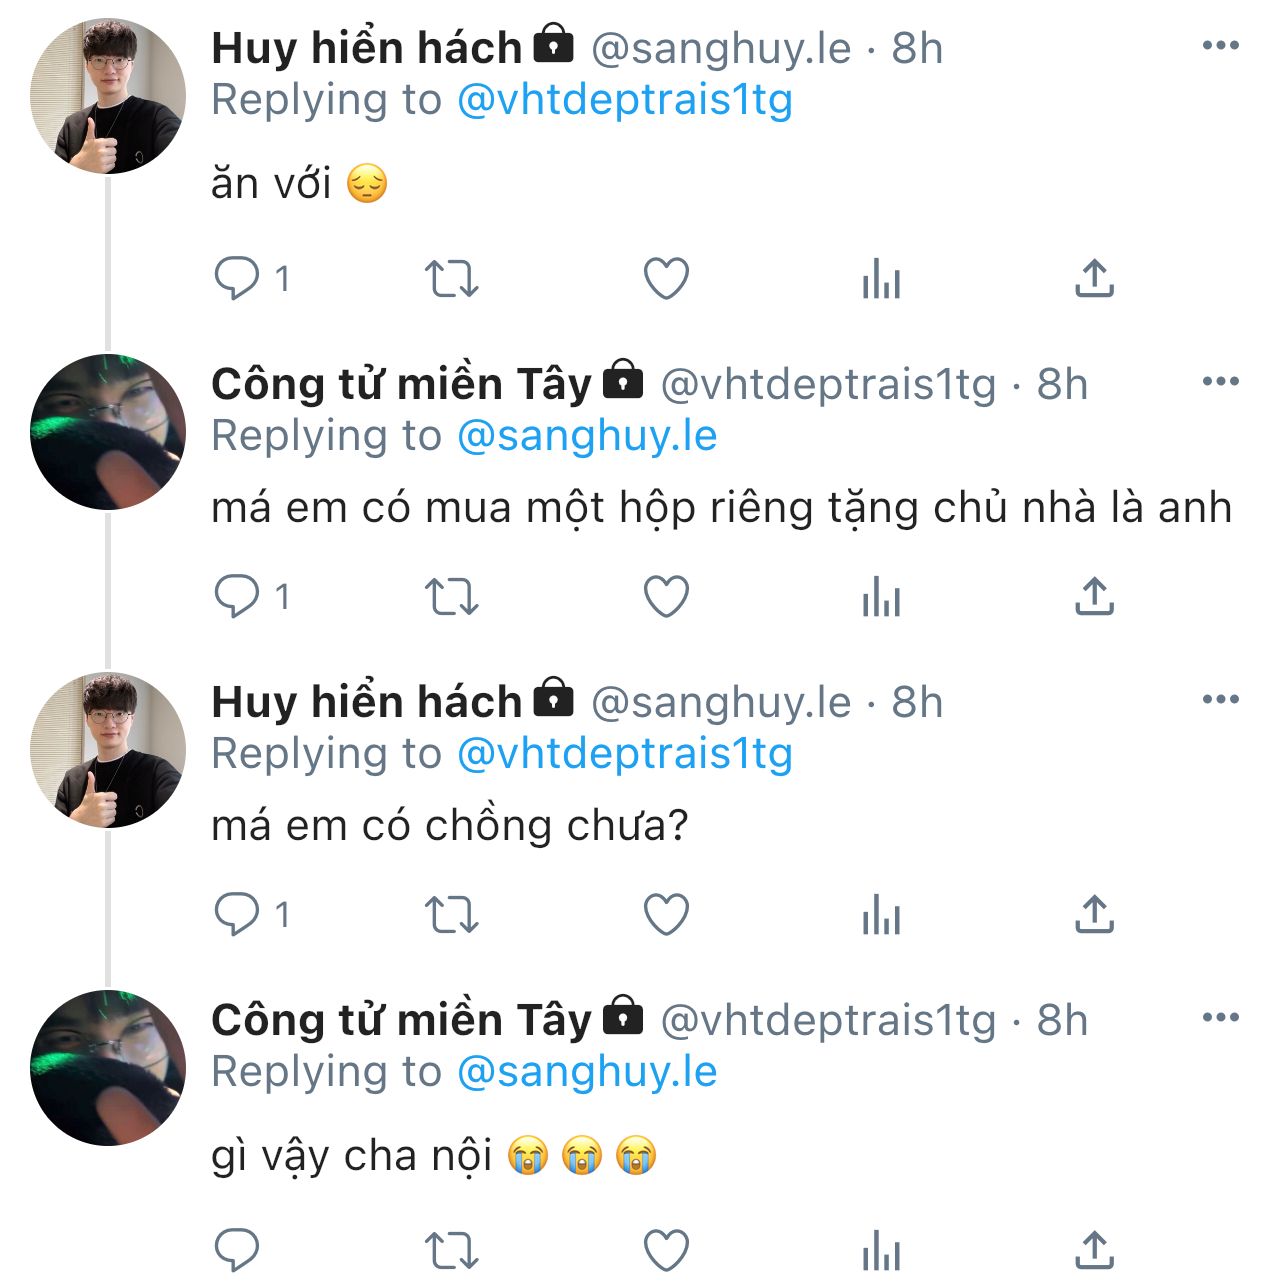Share the "ăn với" tweet
The height and width of the screenshot is (1284, 1284).
[1094, 279]
